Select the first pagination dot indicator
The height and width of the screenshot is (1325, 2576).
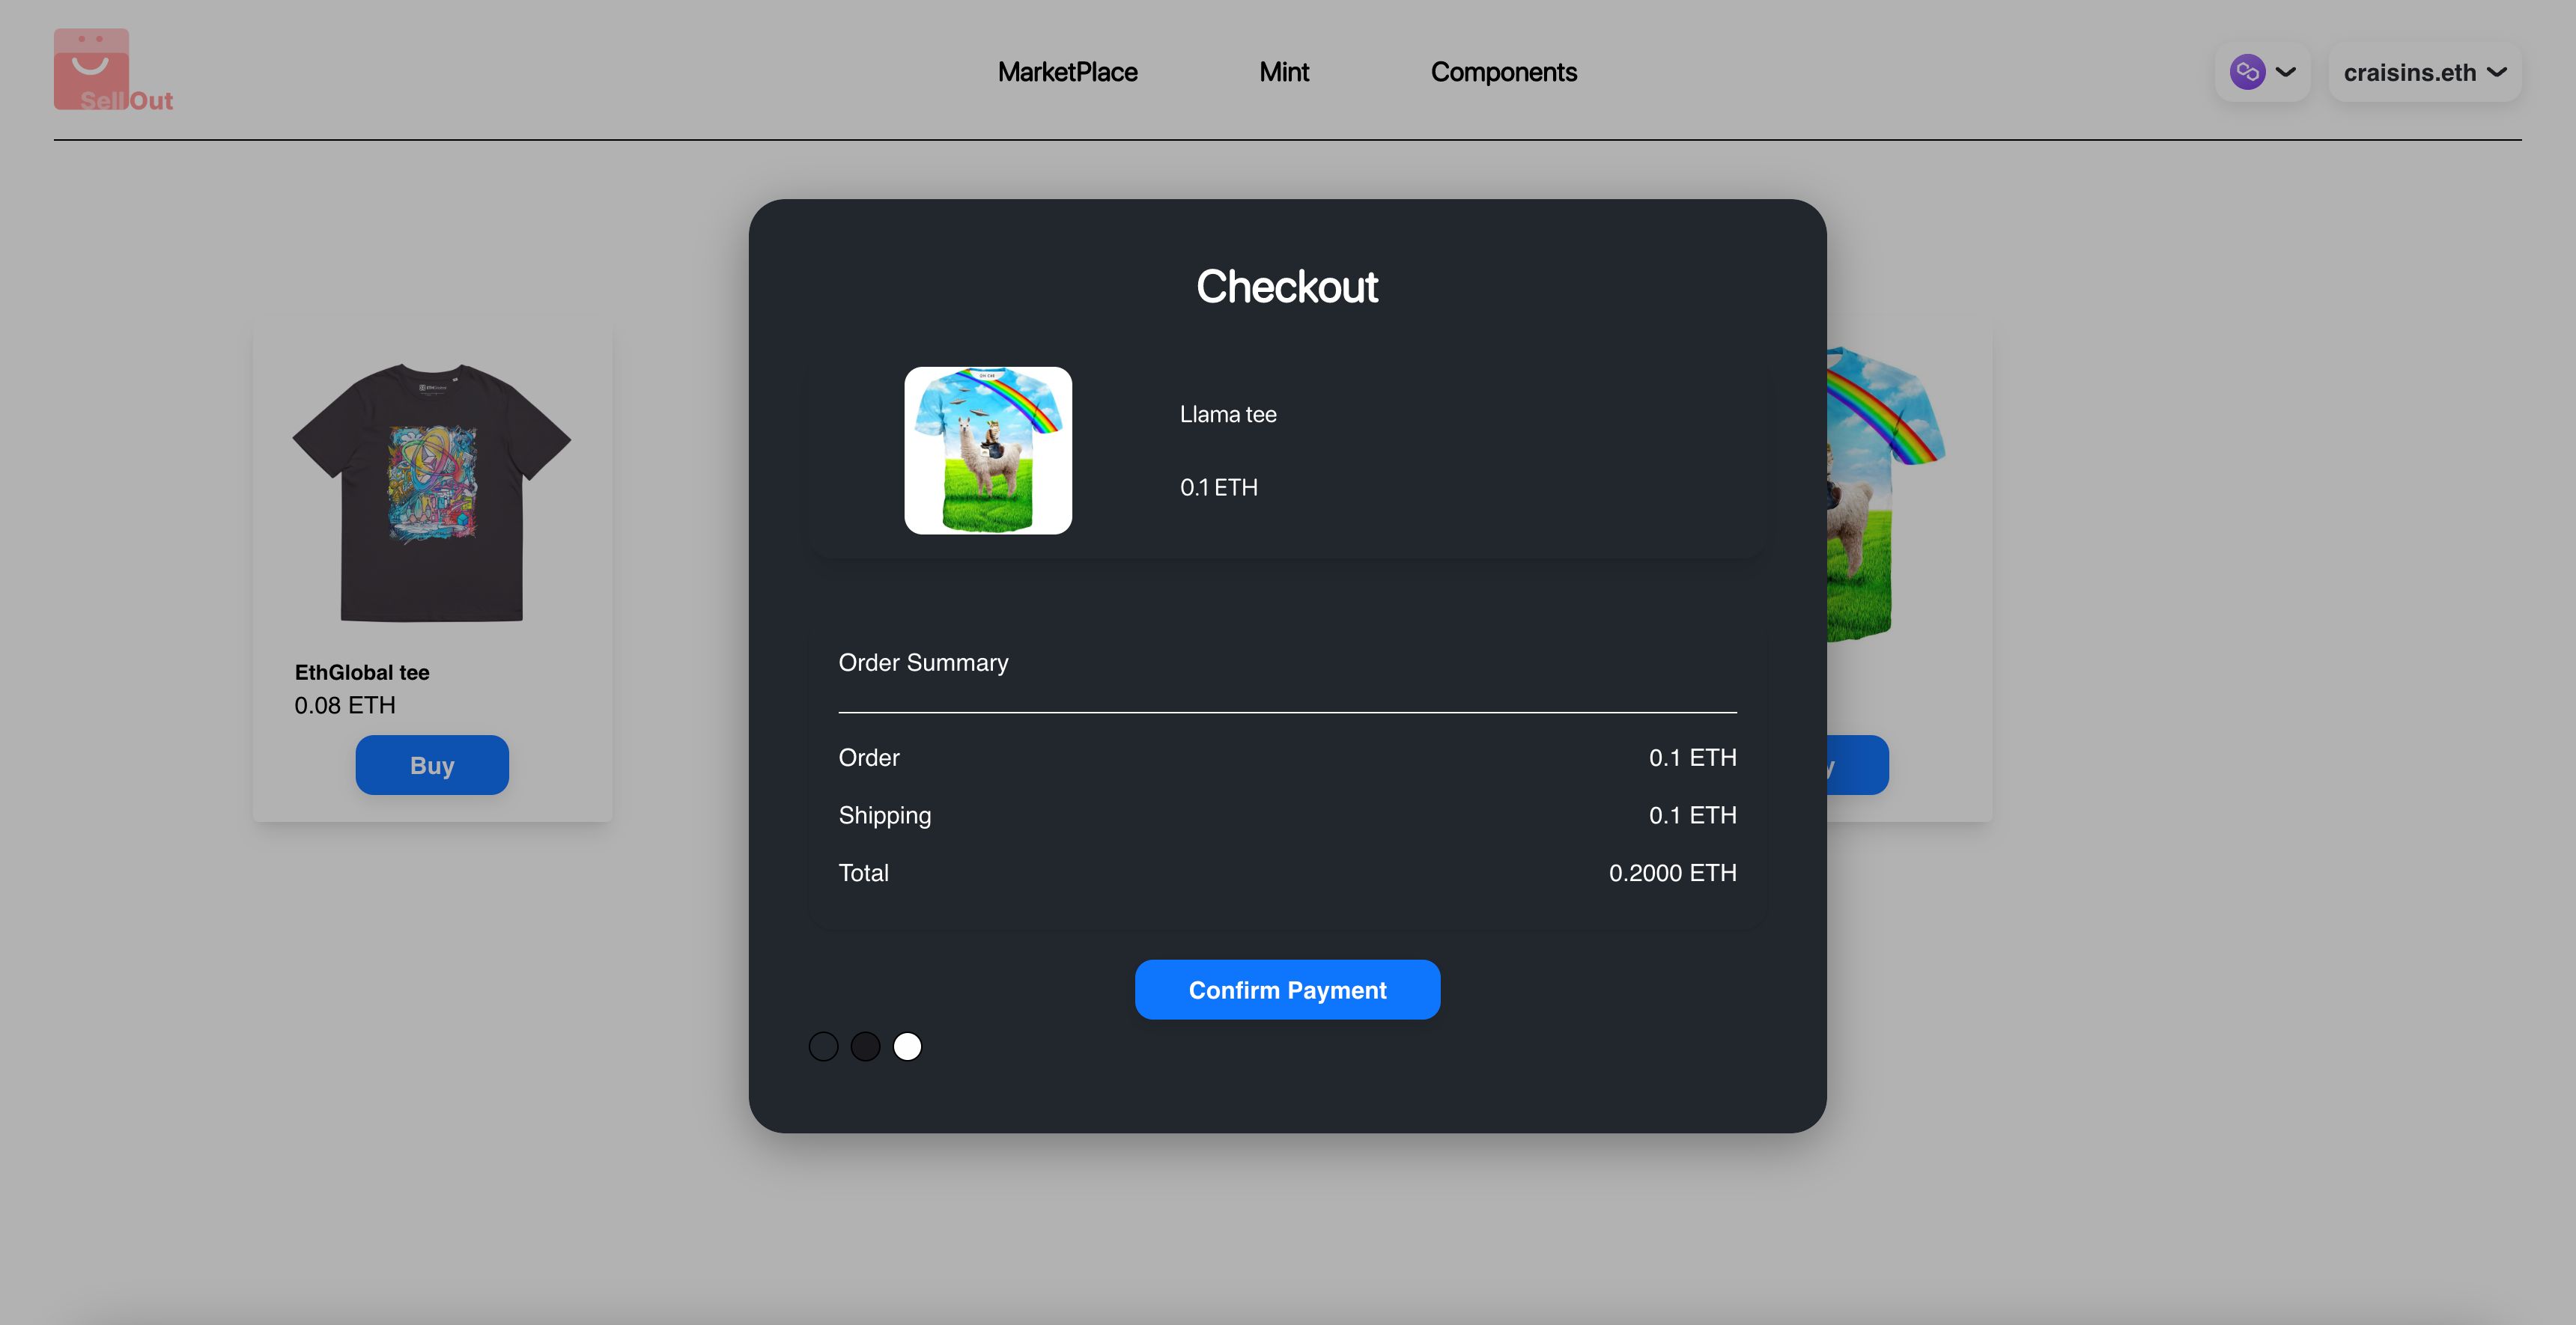coord(821,1046)
